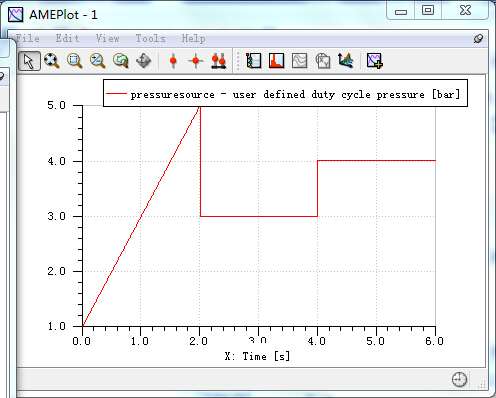This screenshot has width=496, height=398.
Task: Click the pressuresource legend entry
Action: pos(283,94)
